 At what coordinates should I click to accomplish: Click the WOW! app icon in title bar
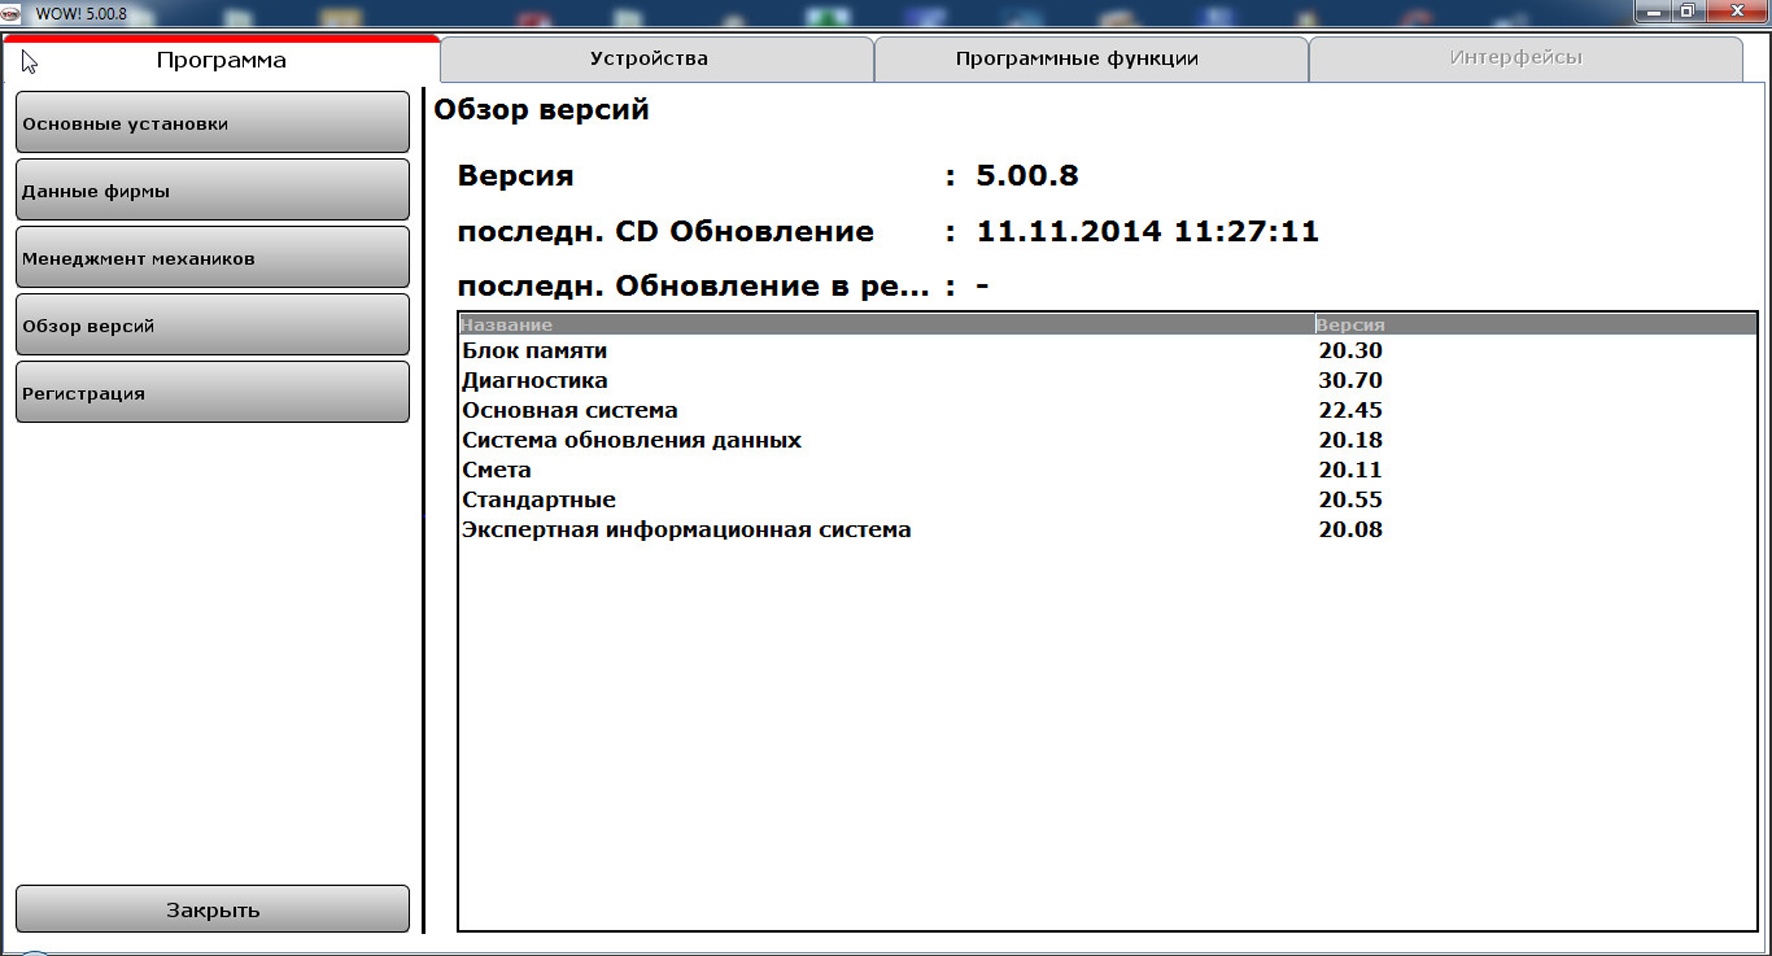click(11, 13)
